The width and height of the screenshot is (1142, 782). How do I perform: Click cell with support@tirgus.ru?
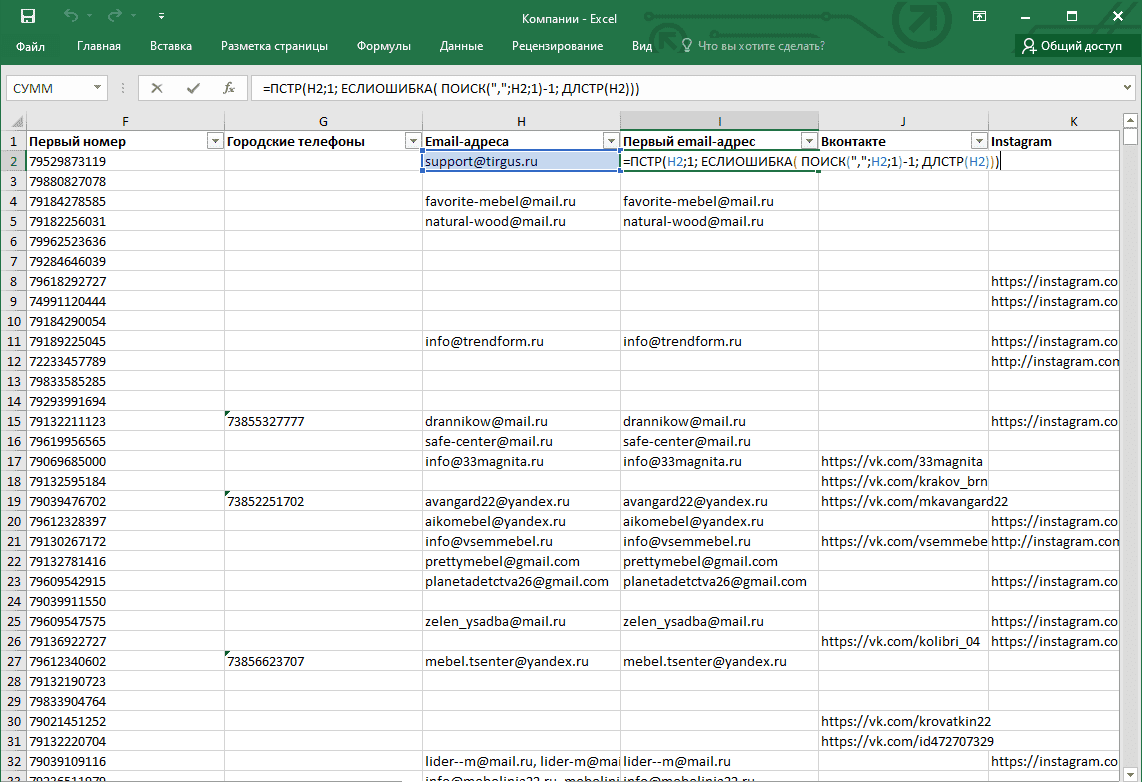(521, 161)
